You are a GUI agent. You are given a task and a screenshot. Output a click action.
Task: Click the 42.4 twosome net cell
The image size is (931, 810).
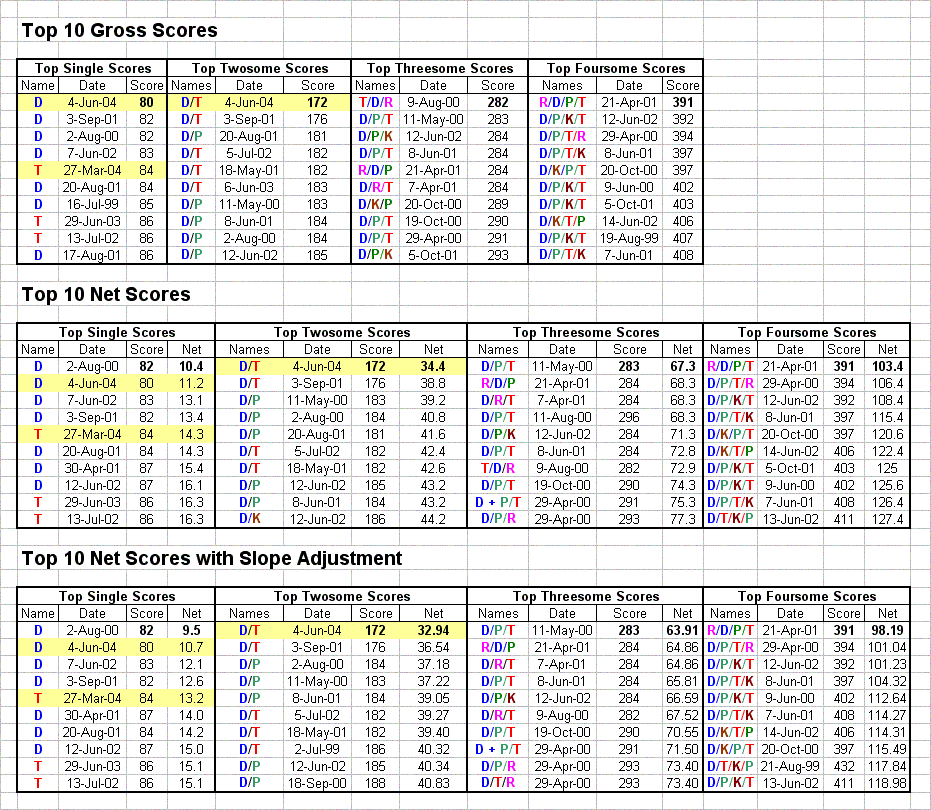(x=433, y=451)
